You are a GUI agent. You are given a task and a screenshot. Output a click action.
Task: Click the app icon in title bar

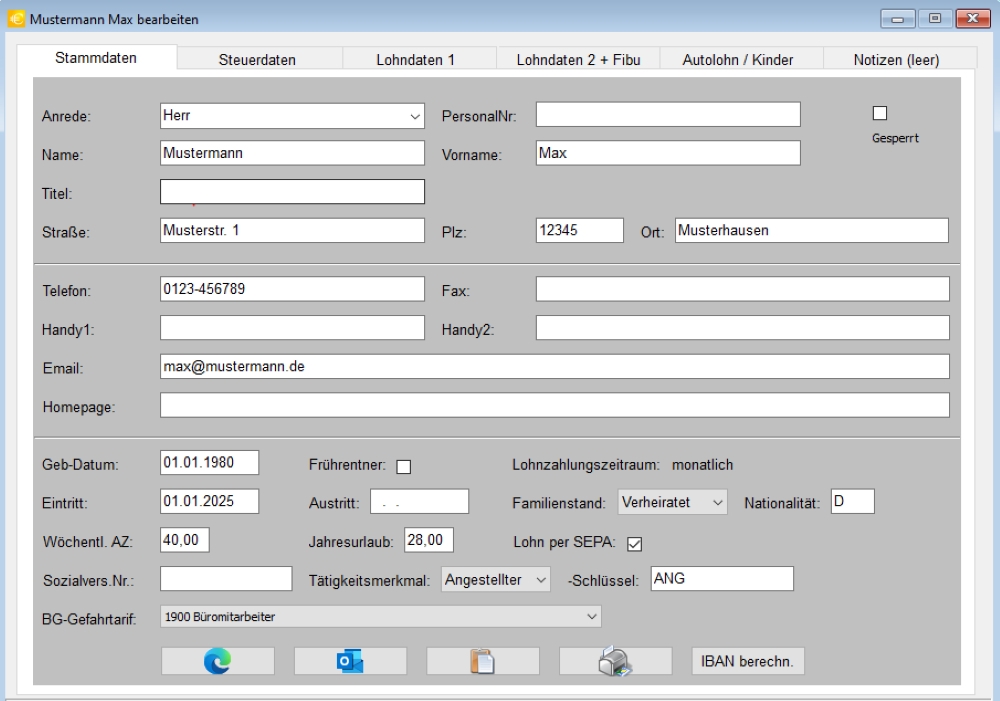pyautogui.click(x=16, y=19)
